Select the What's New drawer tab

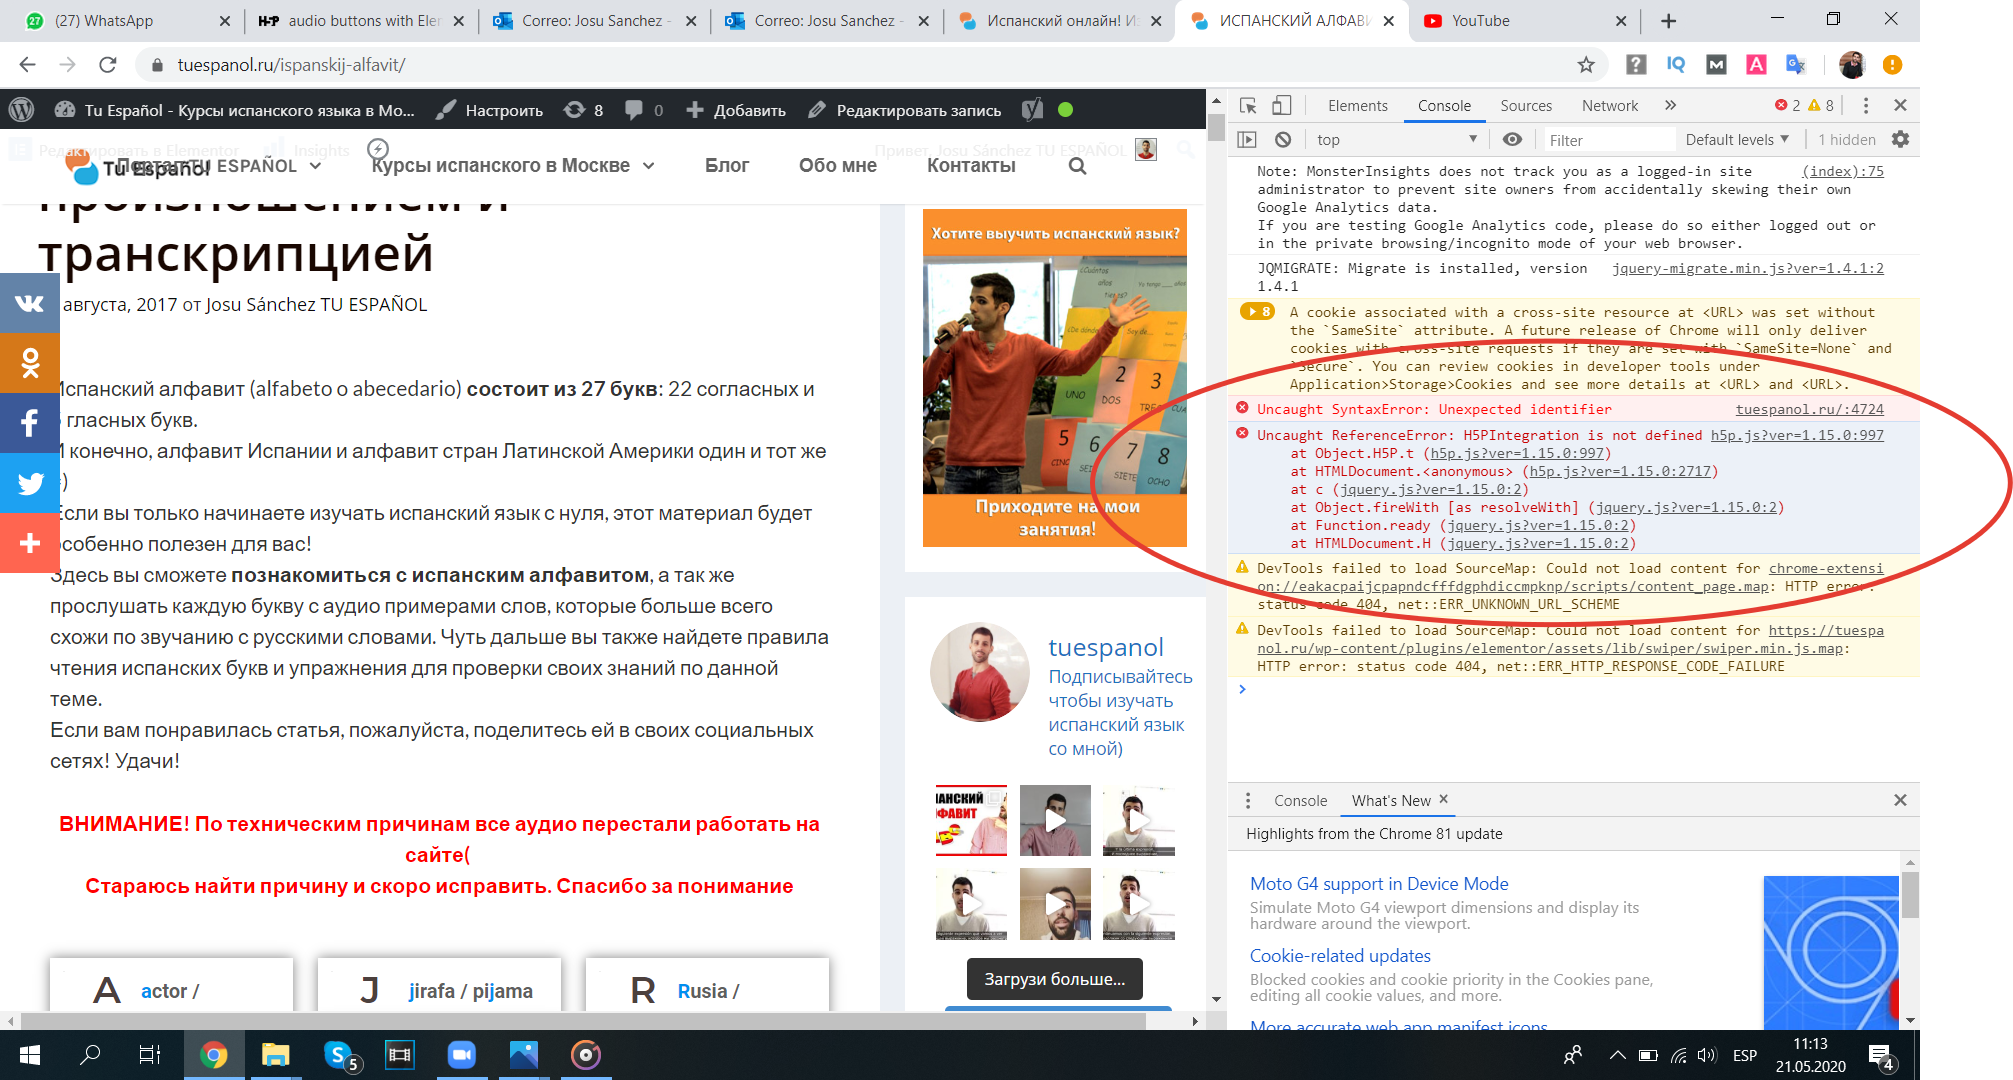click(1391, 801)
